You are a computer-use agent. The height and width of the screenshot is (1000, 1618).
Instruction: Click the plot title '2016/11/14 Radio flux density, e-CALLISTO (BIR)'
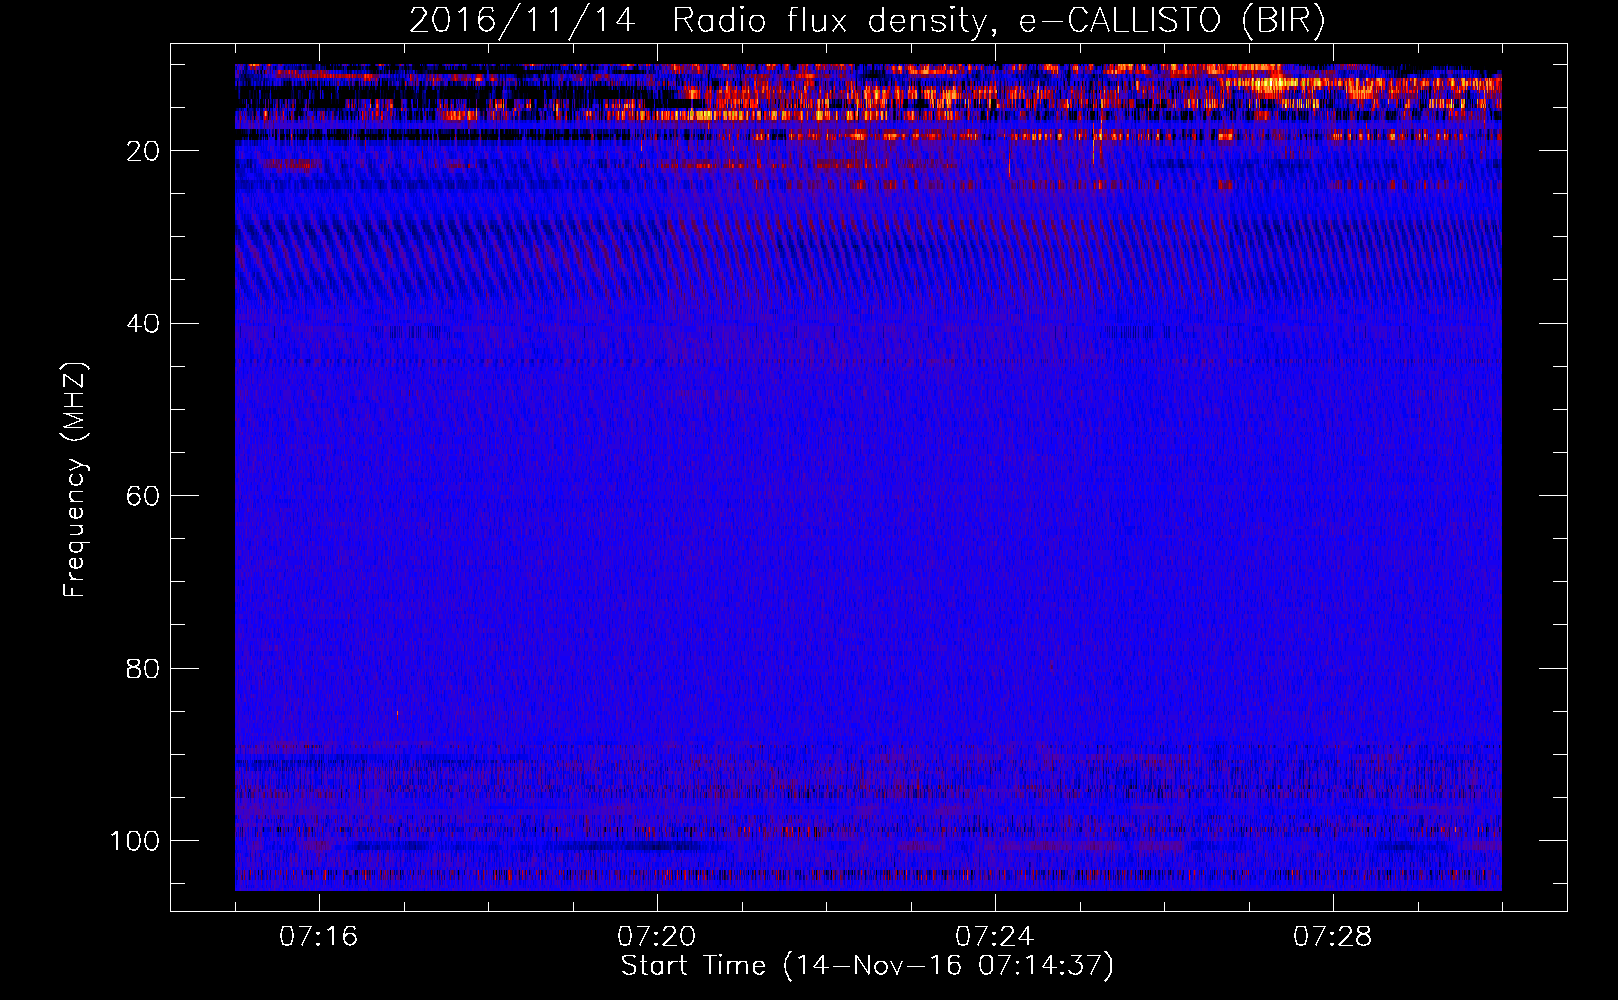tap(867, 21)
